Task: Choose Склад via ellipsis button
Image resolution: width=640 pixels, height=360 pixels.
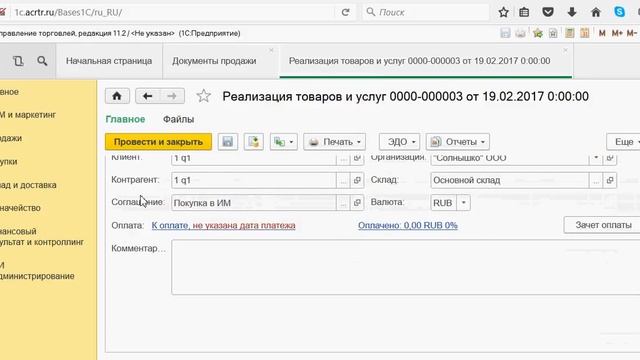Action: tap(596, 180)
